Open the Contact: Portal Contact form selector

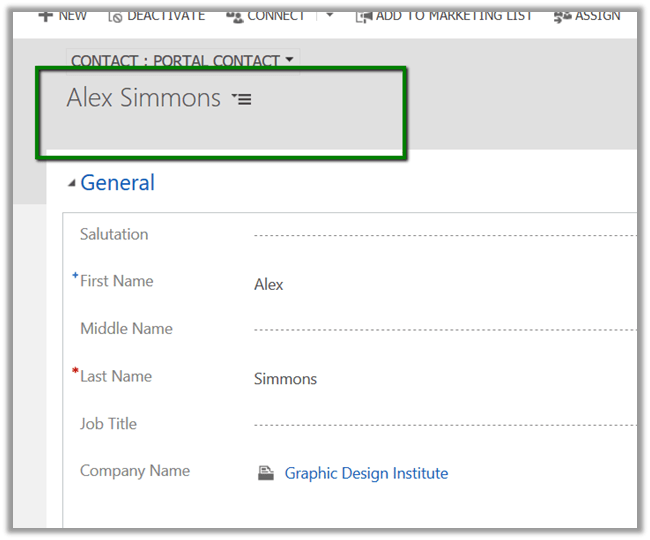(x=182, y=61)
